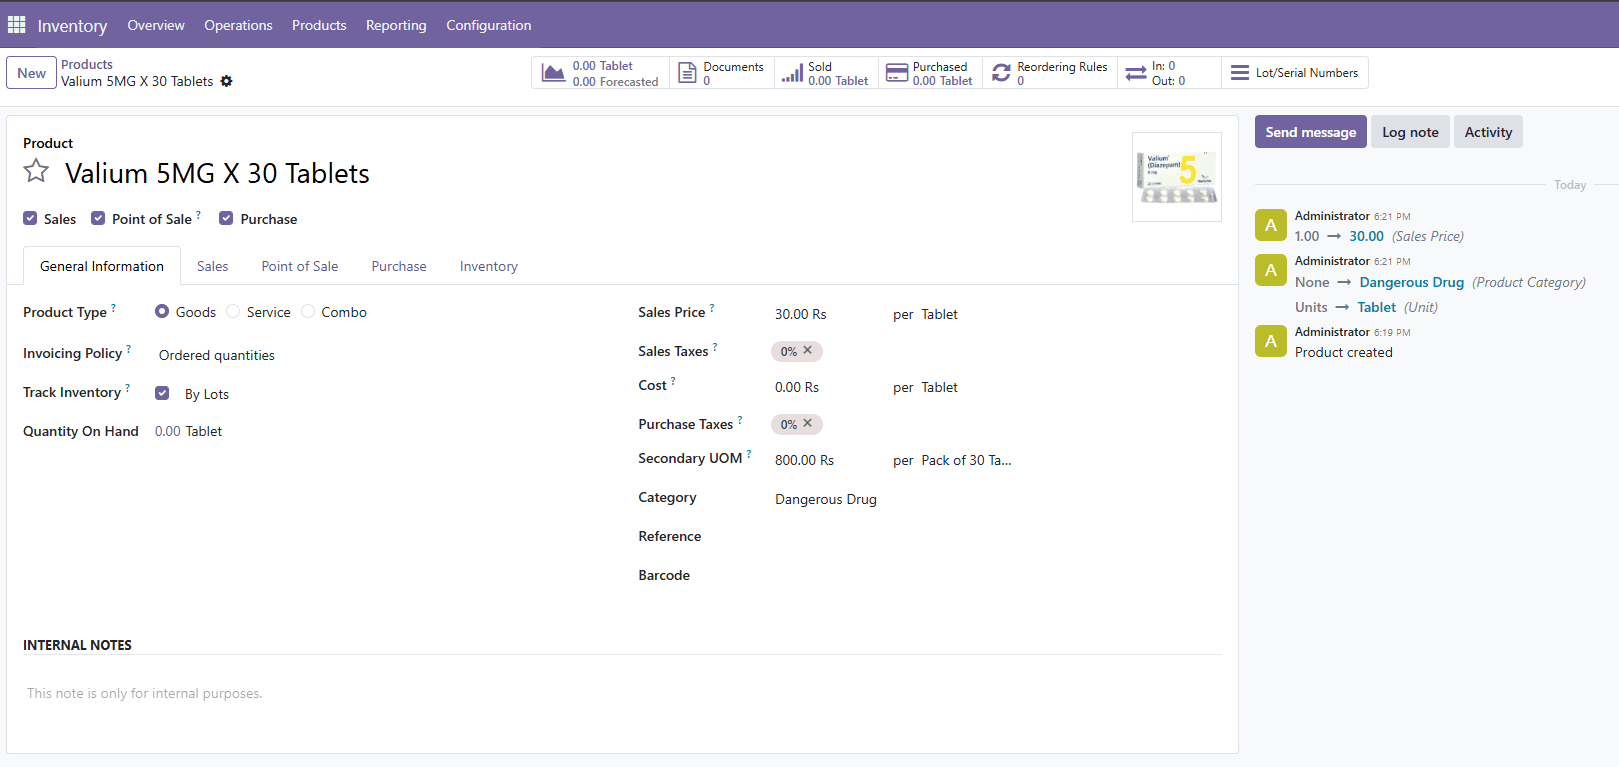Screen dimensions: 1619x767
Task: Click the 30.00 new sales price value in chatter
Action: tap(1366, 236)
